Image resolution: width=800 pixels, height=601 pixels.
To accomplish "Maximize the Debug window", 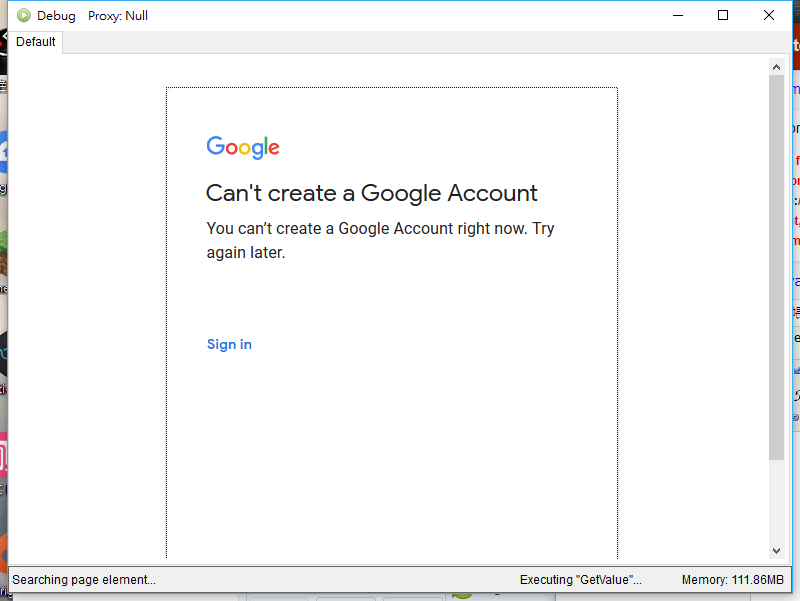I will click(723, 15).
